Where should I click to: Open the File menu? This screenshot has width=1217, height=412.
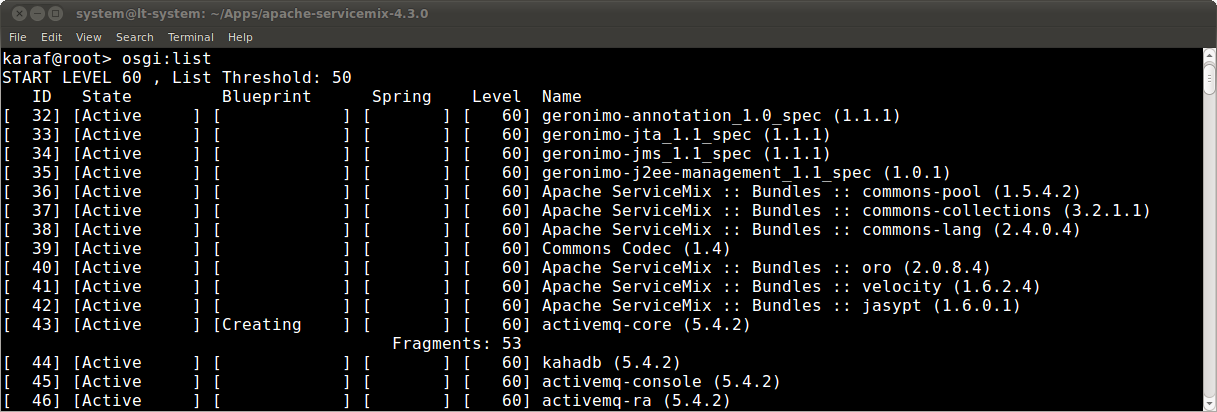coord(18,37)
